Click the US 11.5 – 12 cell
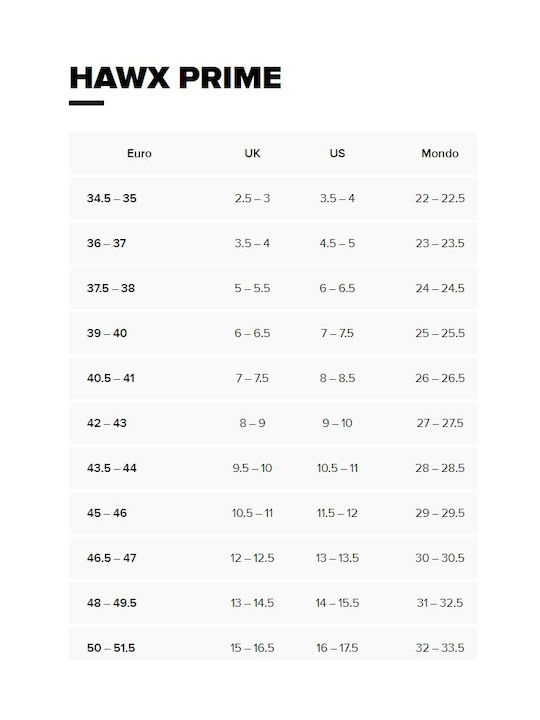The height and width of the screenshot is (720, 540). click(337, 513)
